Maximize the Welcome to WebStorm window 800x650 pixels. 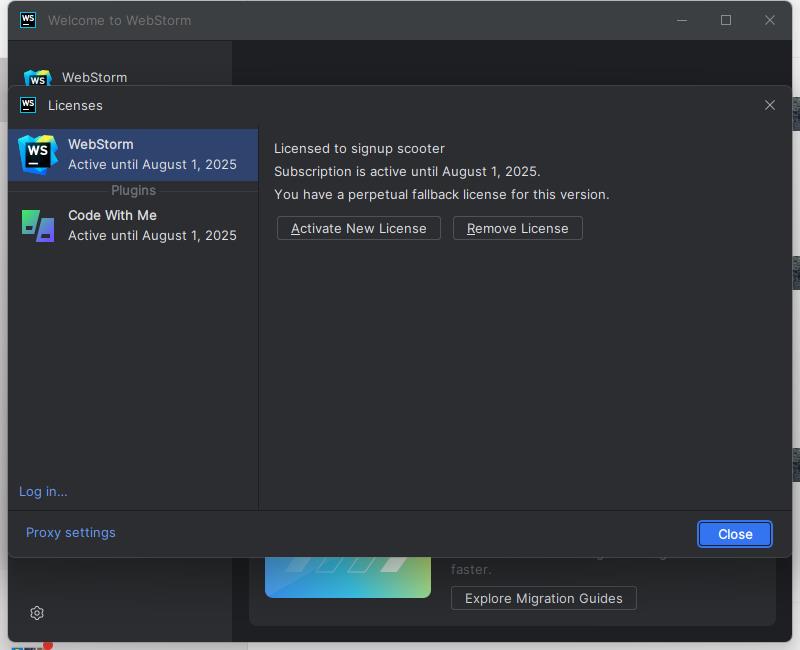[x=726, y=20]
